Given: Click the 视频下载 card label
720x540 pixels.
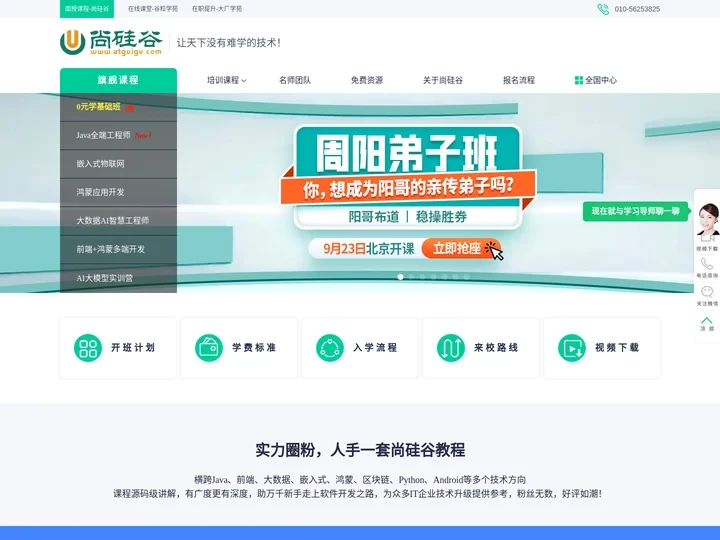Looking at the screenshot, I should coord(617,348).
